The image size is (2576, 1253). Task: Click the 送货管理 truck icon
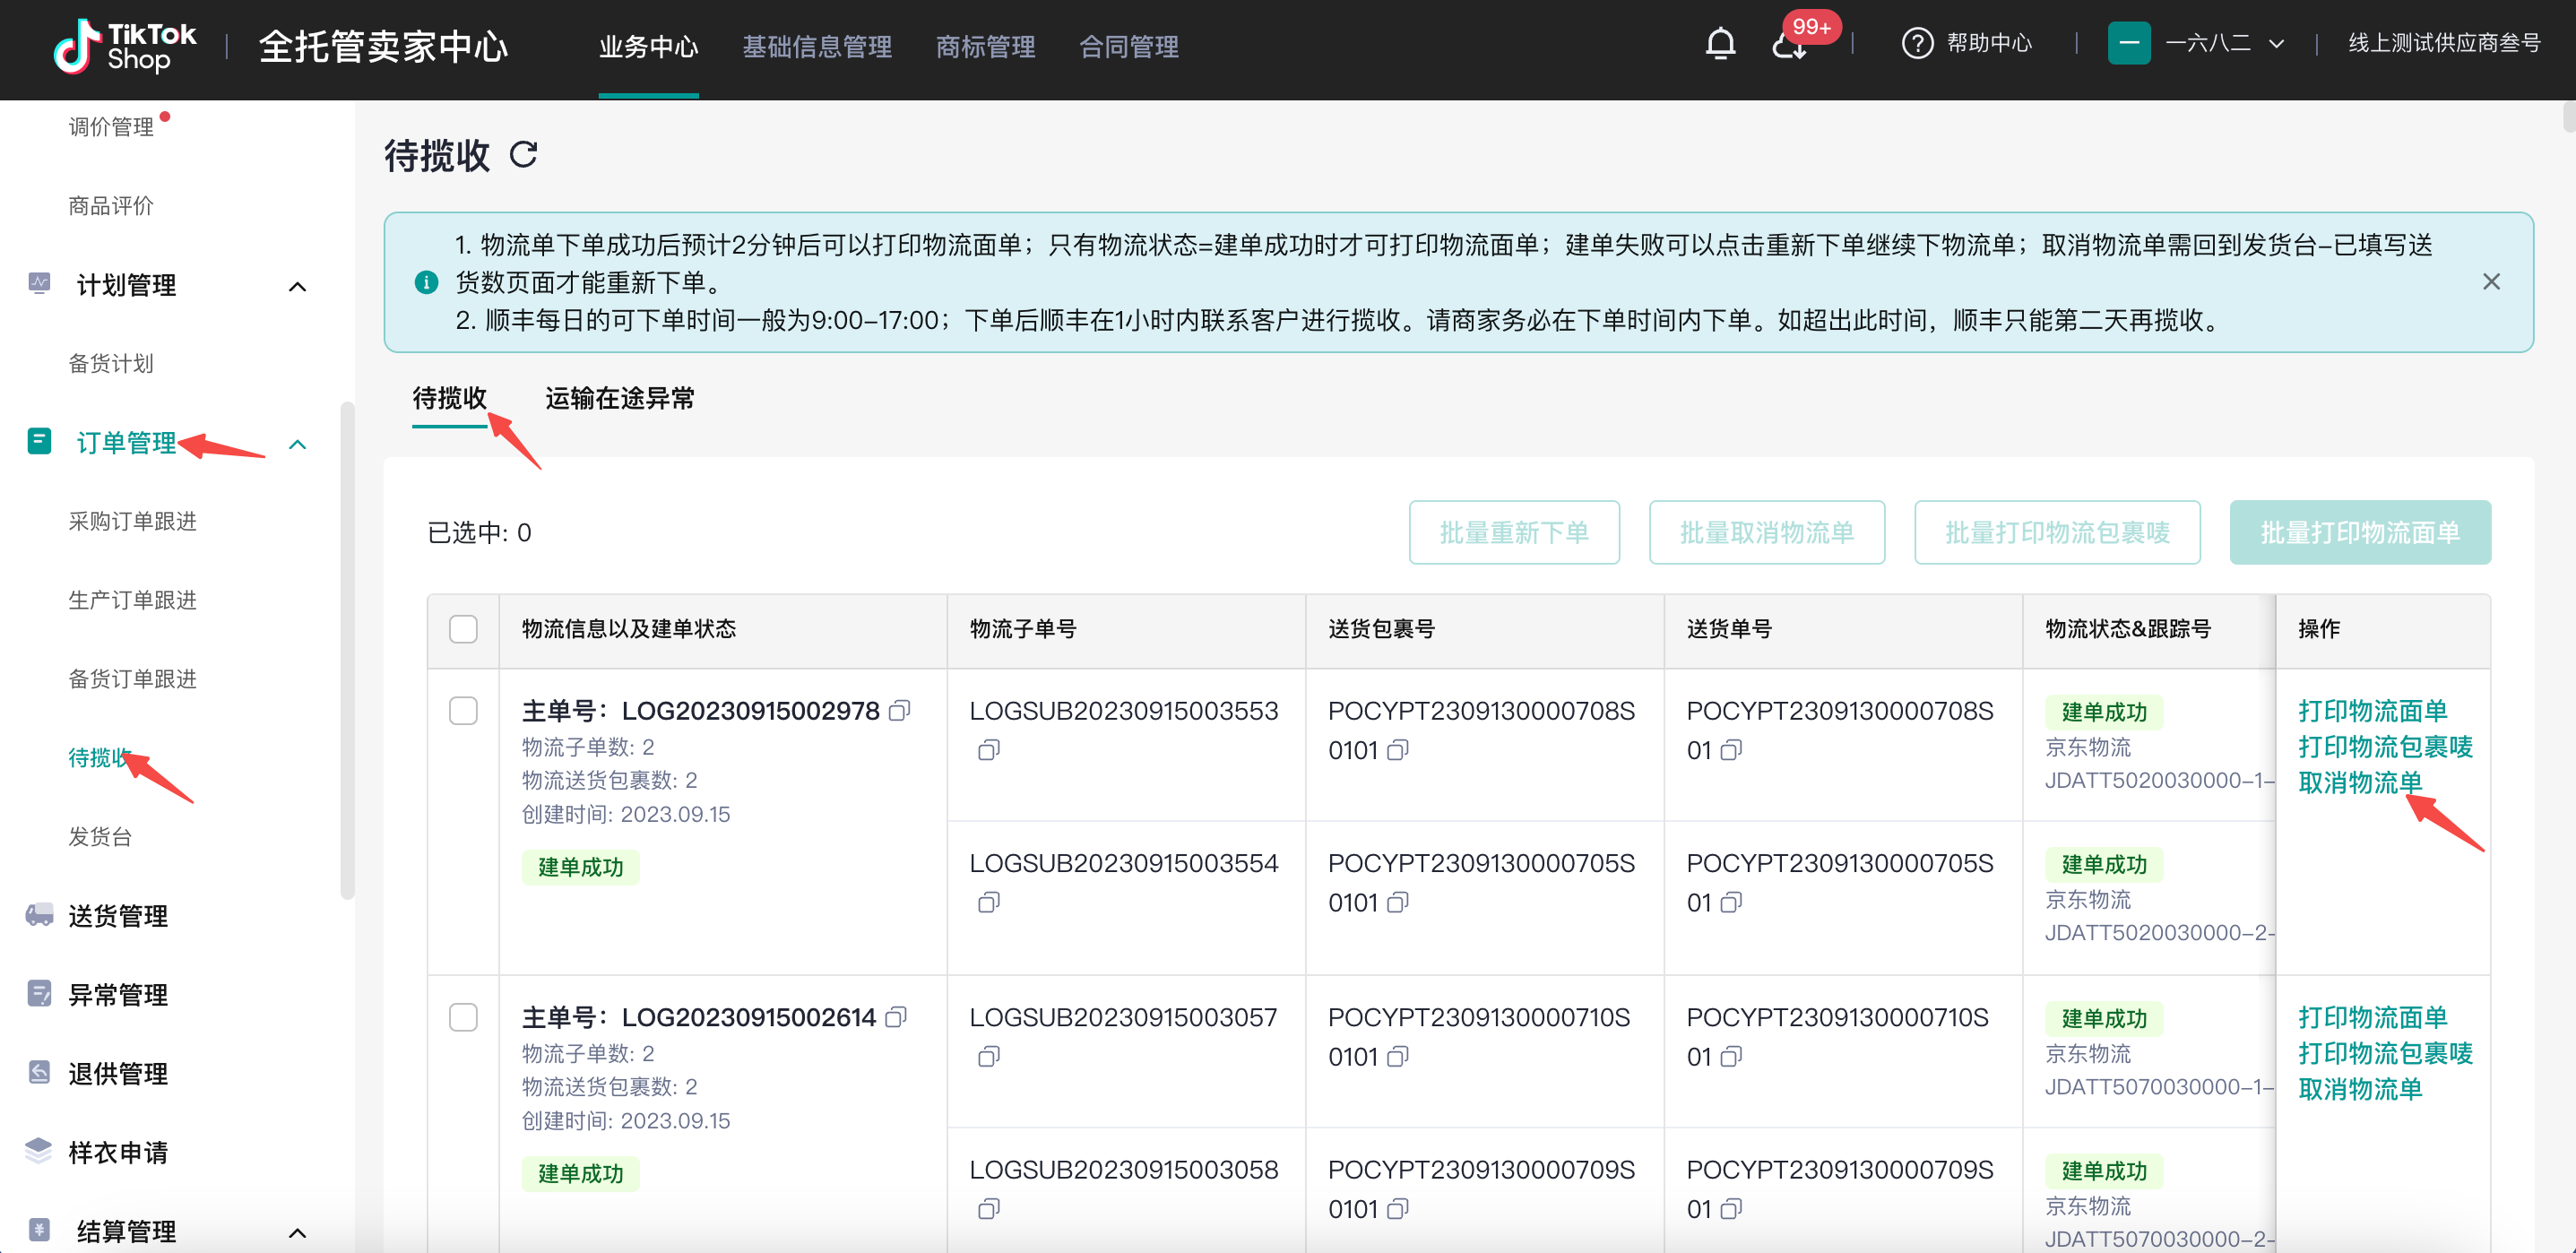pos(39,915)
